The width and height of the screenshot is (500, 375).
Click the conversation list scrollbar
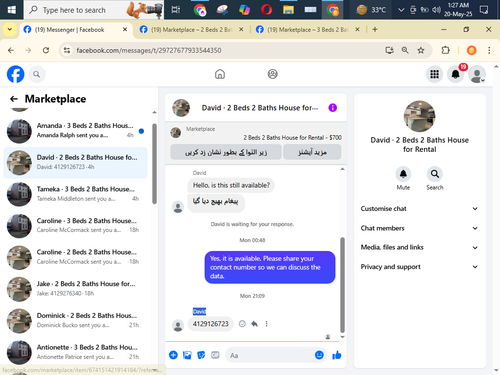pyautogui.click(x=154, y=163)
